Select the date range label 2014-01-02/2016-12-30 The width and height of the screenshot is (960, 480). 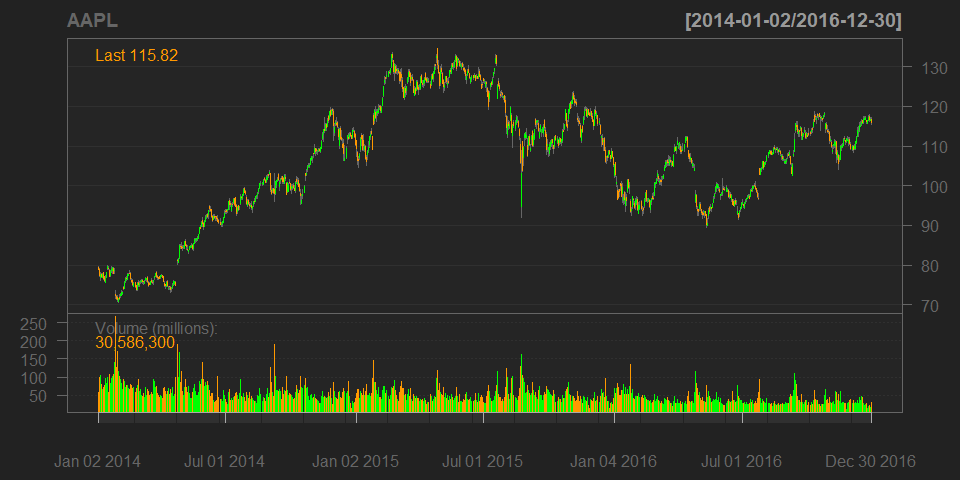point(794,21)
